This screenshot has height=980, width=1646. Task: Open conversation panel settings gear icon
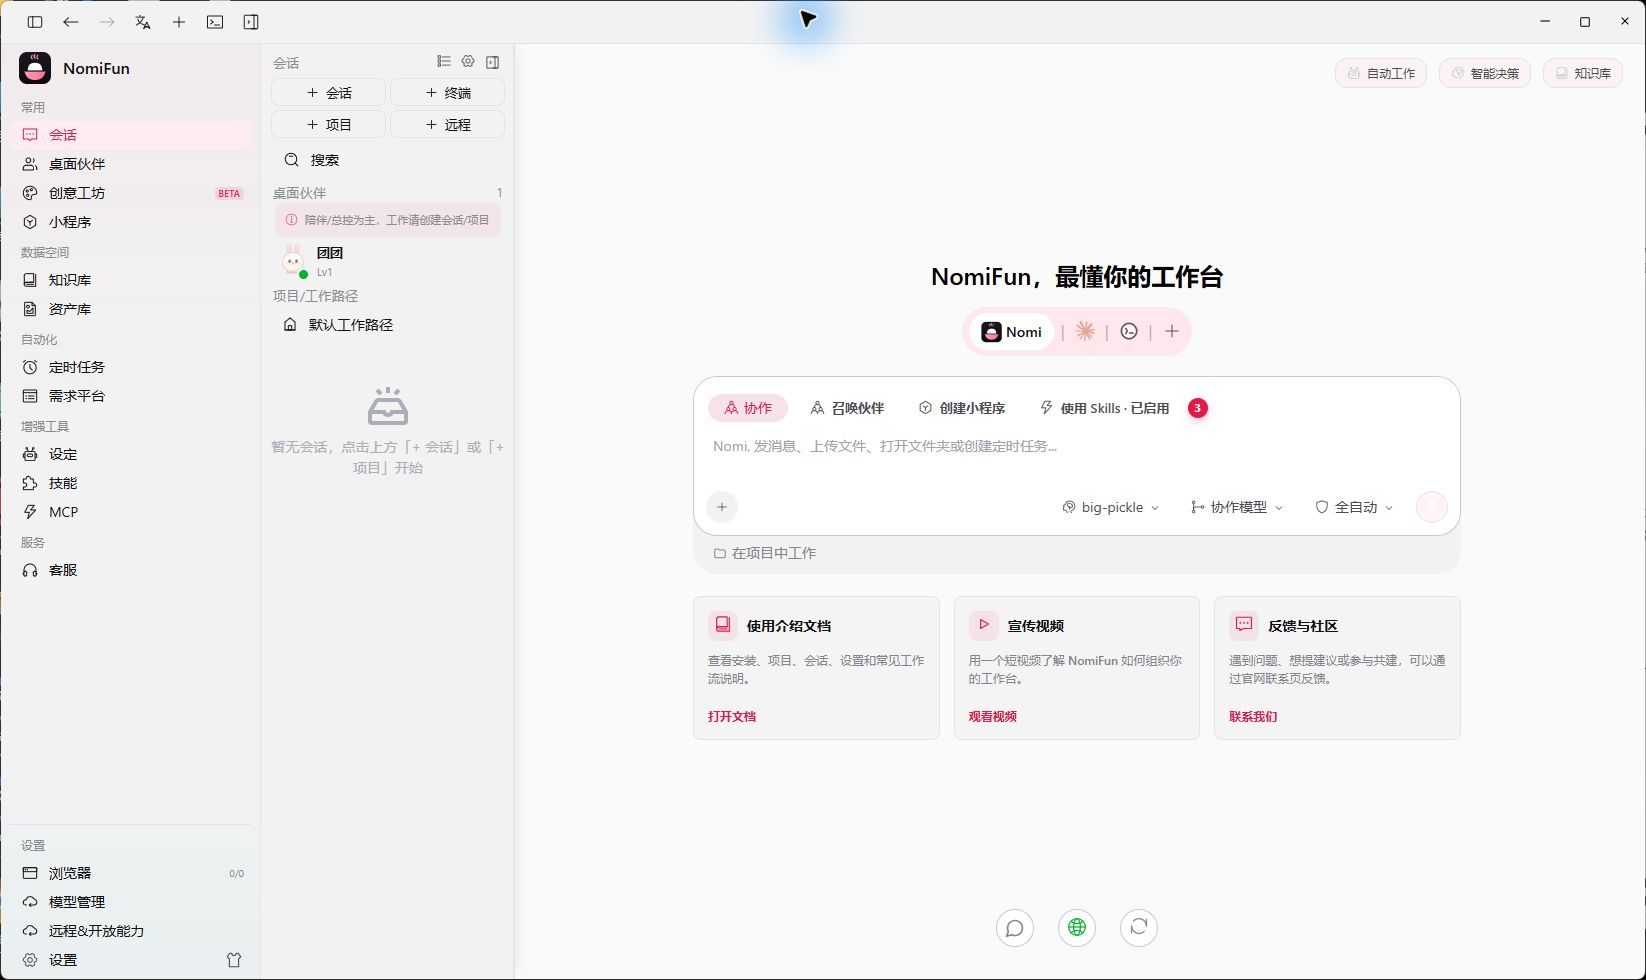(x=468, y=62)
